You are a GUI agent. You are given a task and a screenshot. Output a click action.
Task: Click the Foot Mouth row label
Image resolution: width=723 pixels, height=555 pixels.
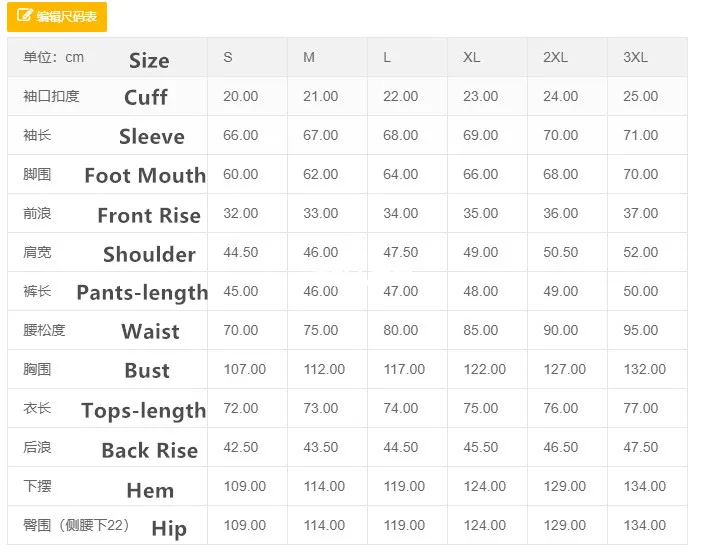coord(144,175)
